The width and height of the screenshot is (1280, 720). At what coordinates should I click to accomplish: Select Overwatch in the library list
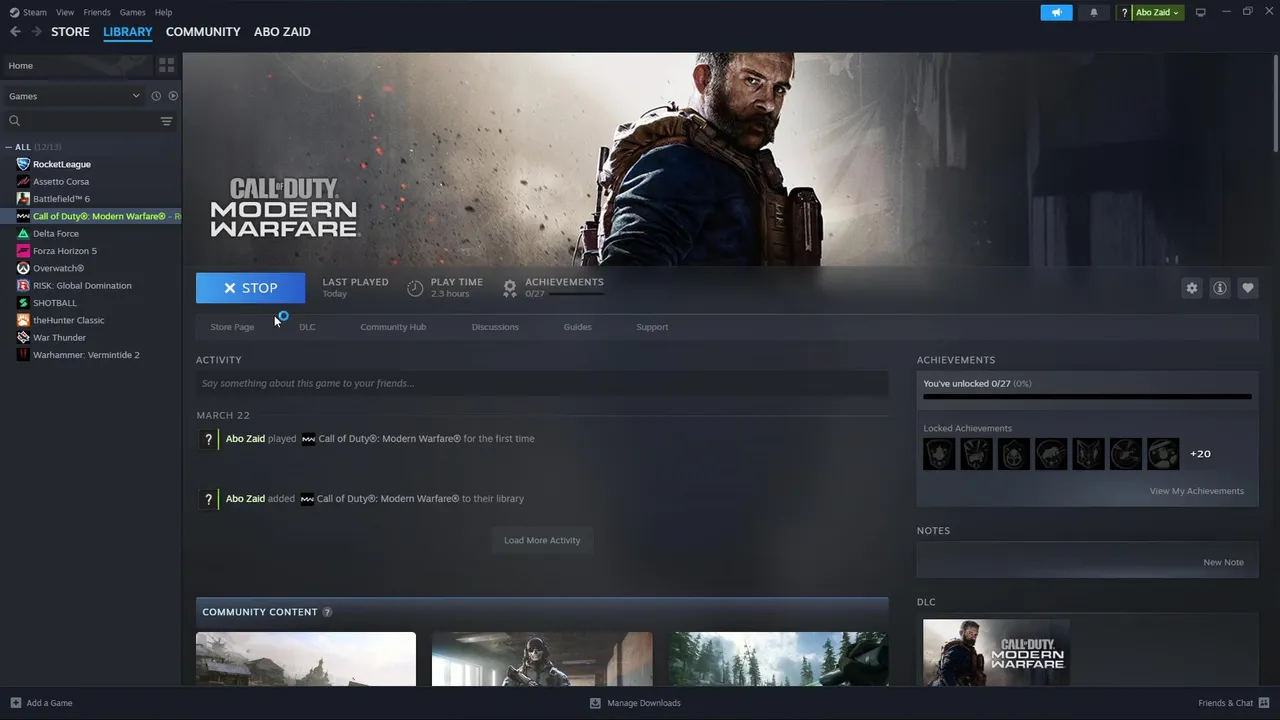pos(58,268)
